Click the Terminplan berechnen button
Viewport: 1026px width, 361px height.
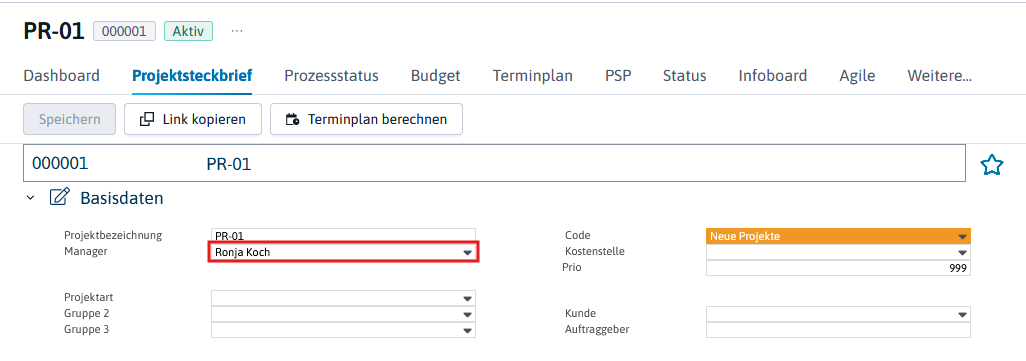(366, 119)
